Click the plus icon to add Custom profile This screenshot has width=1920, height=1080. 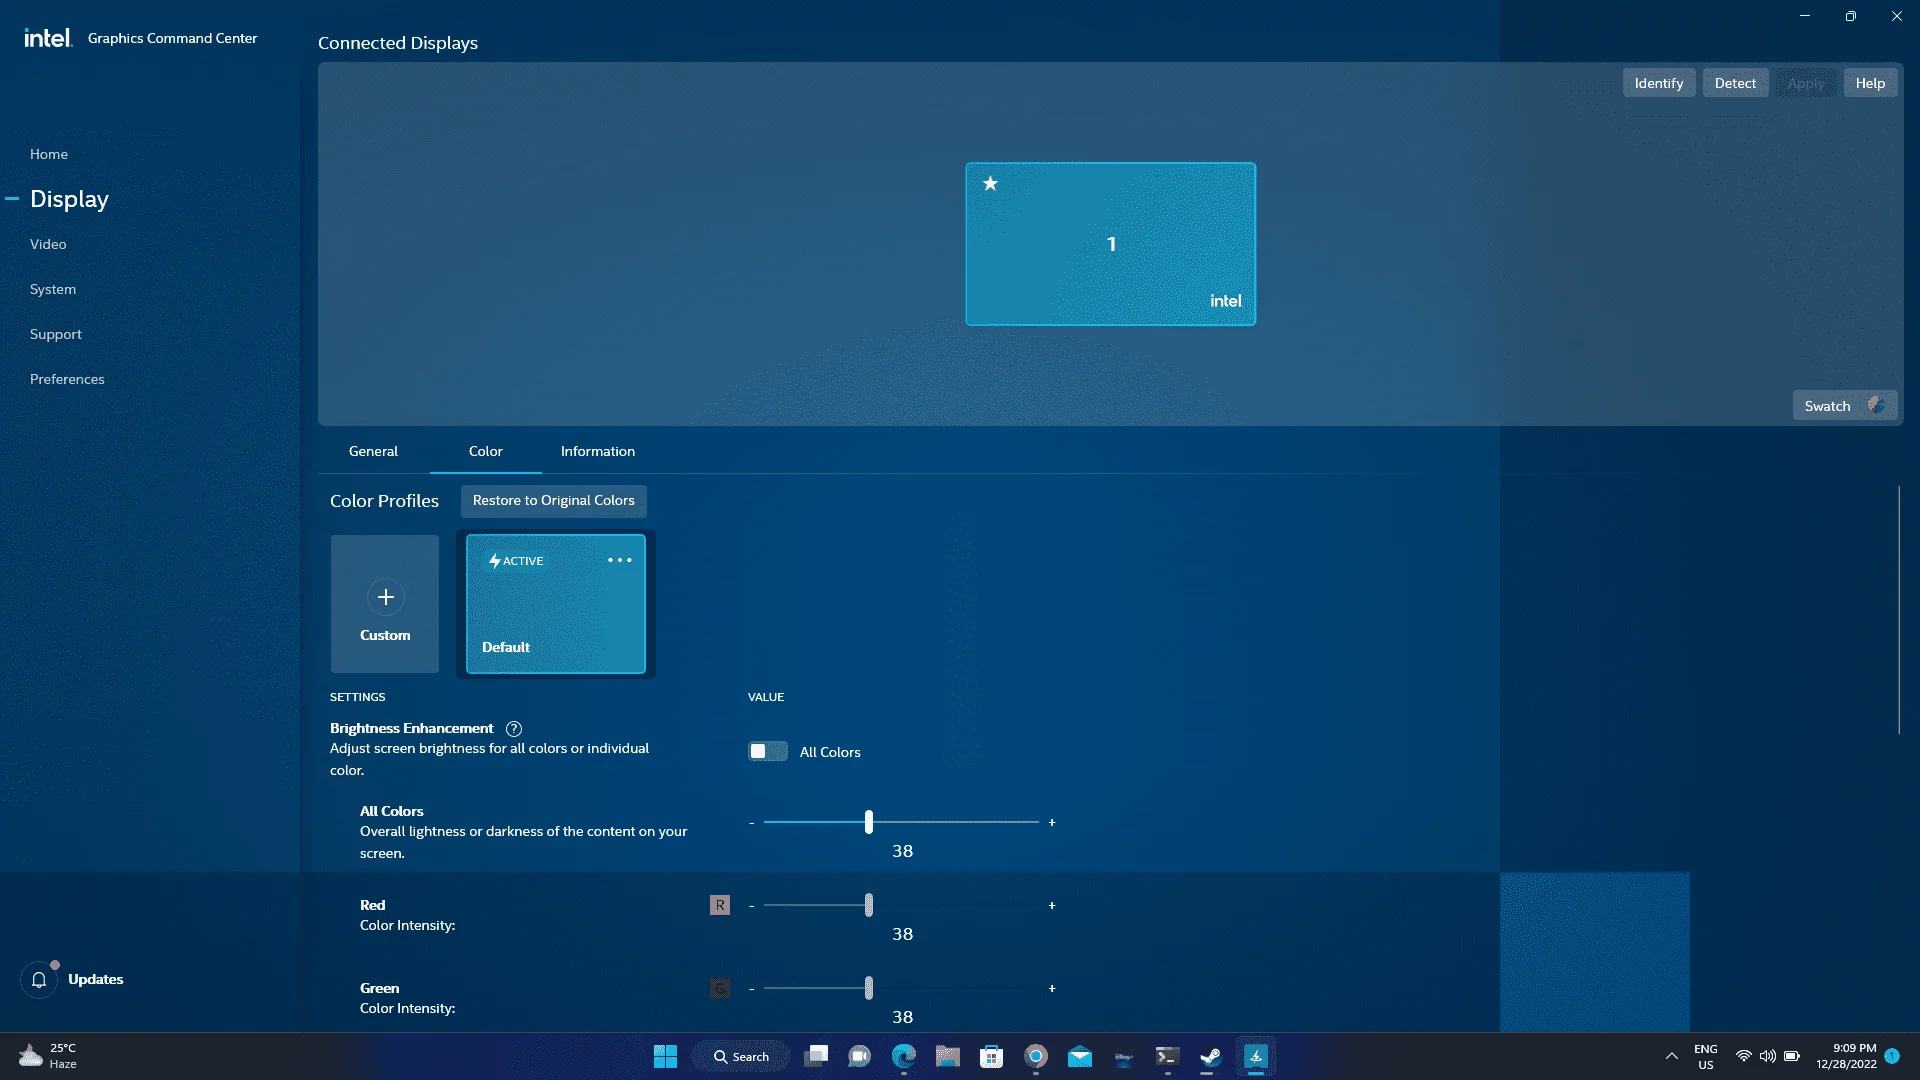tap(385, 597)
